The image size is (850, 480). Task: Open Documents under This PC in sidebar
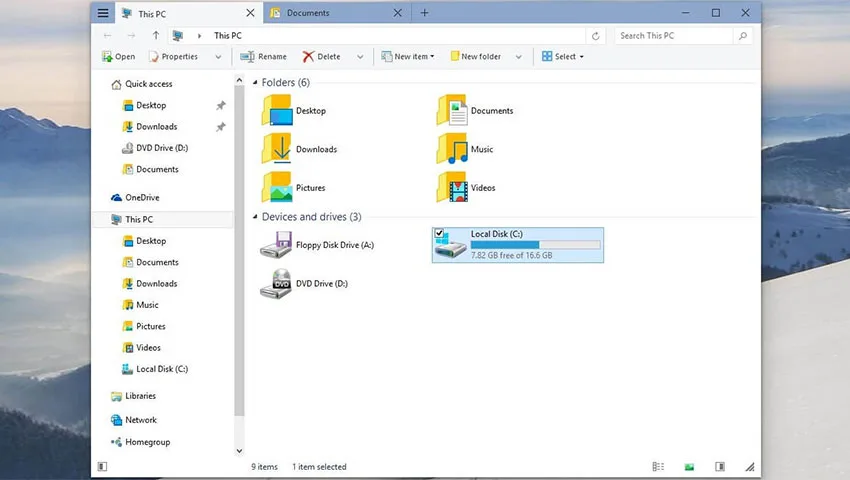150,262
